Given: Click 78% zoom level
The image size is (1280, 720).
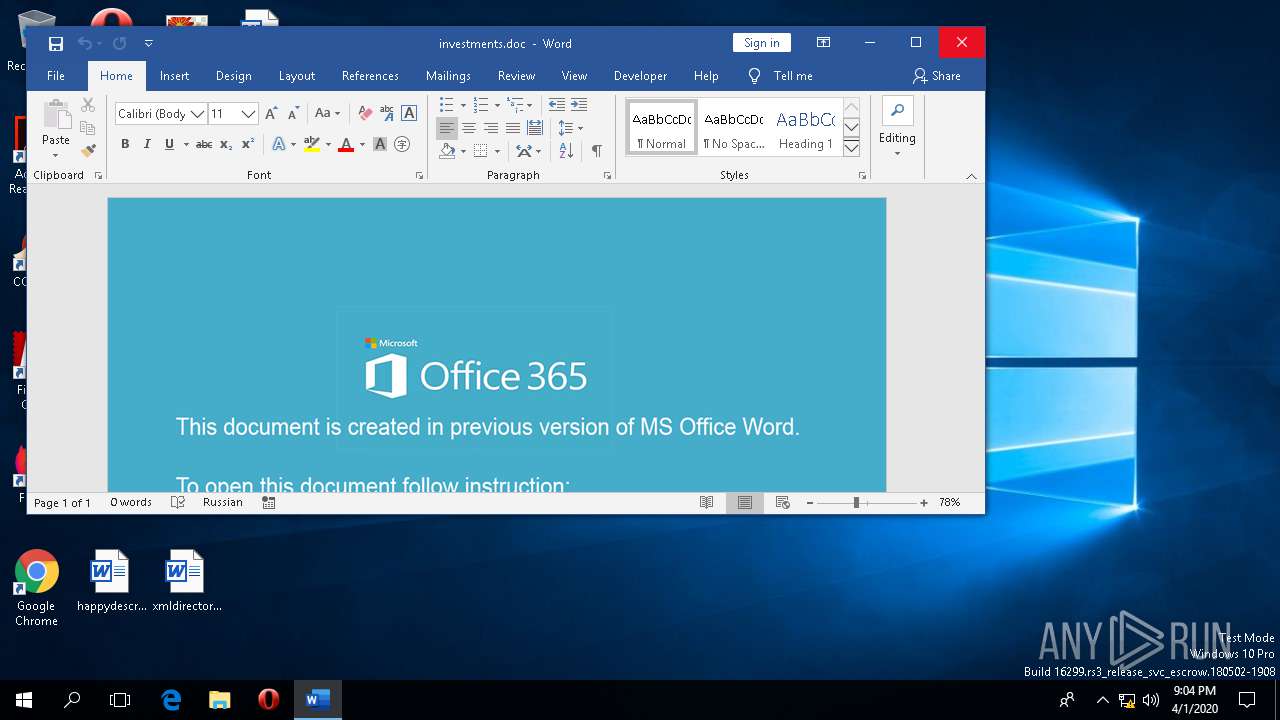Looking at the screenshot, I should 949,503.
